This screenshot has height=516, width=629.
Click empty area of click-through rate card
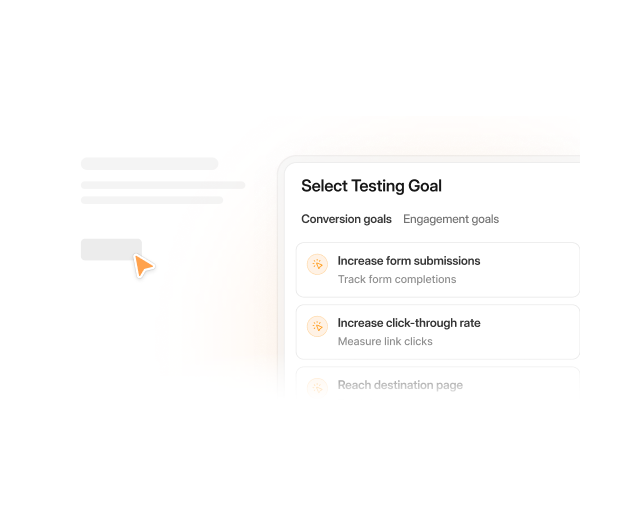tap(530, 332)
